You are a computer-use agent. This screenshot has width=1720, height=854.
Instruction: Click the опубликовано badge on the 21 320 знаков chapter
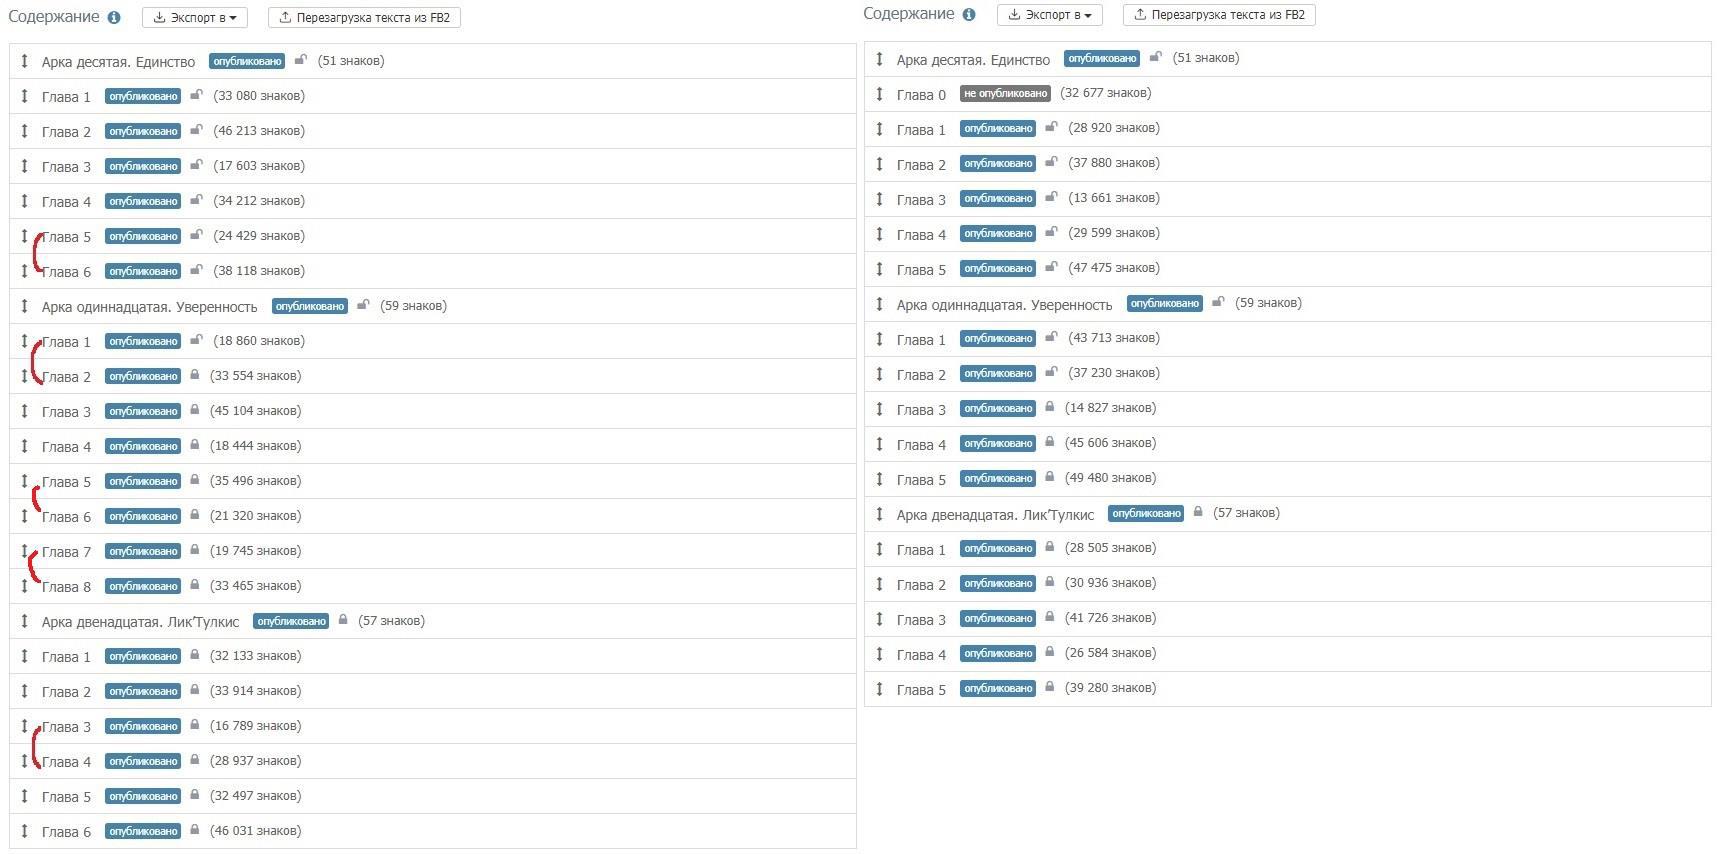(143, 516)
